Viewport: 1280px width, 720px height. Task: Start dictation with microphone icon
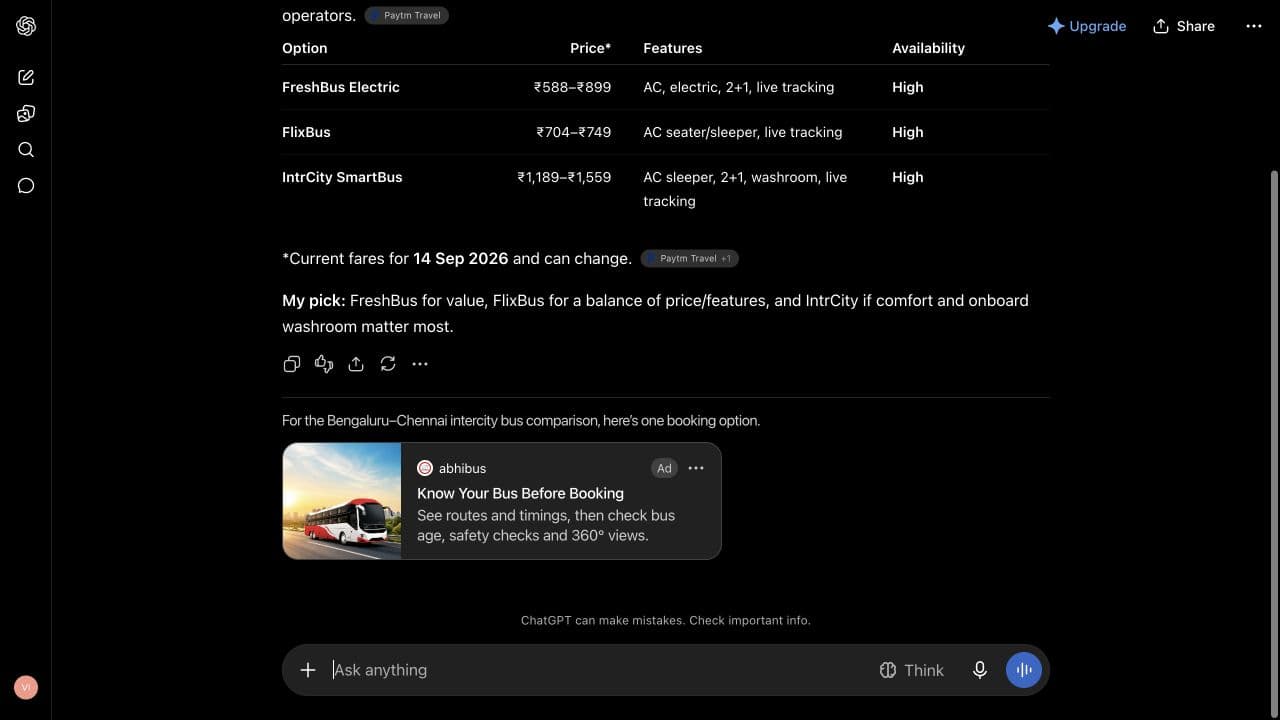coord(980,670)
